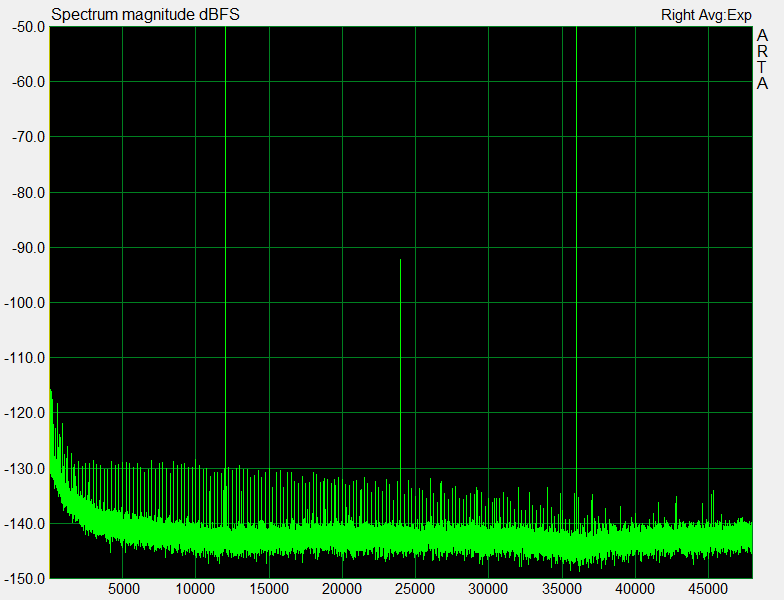Click the -50.0 y-axis label
Viewport: 784px width, 600px height.
click(28, 27)
